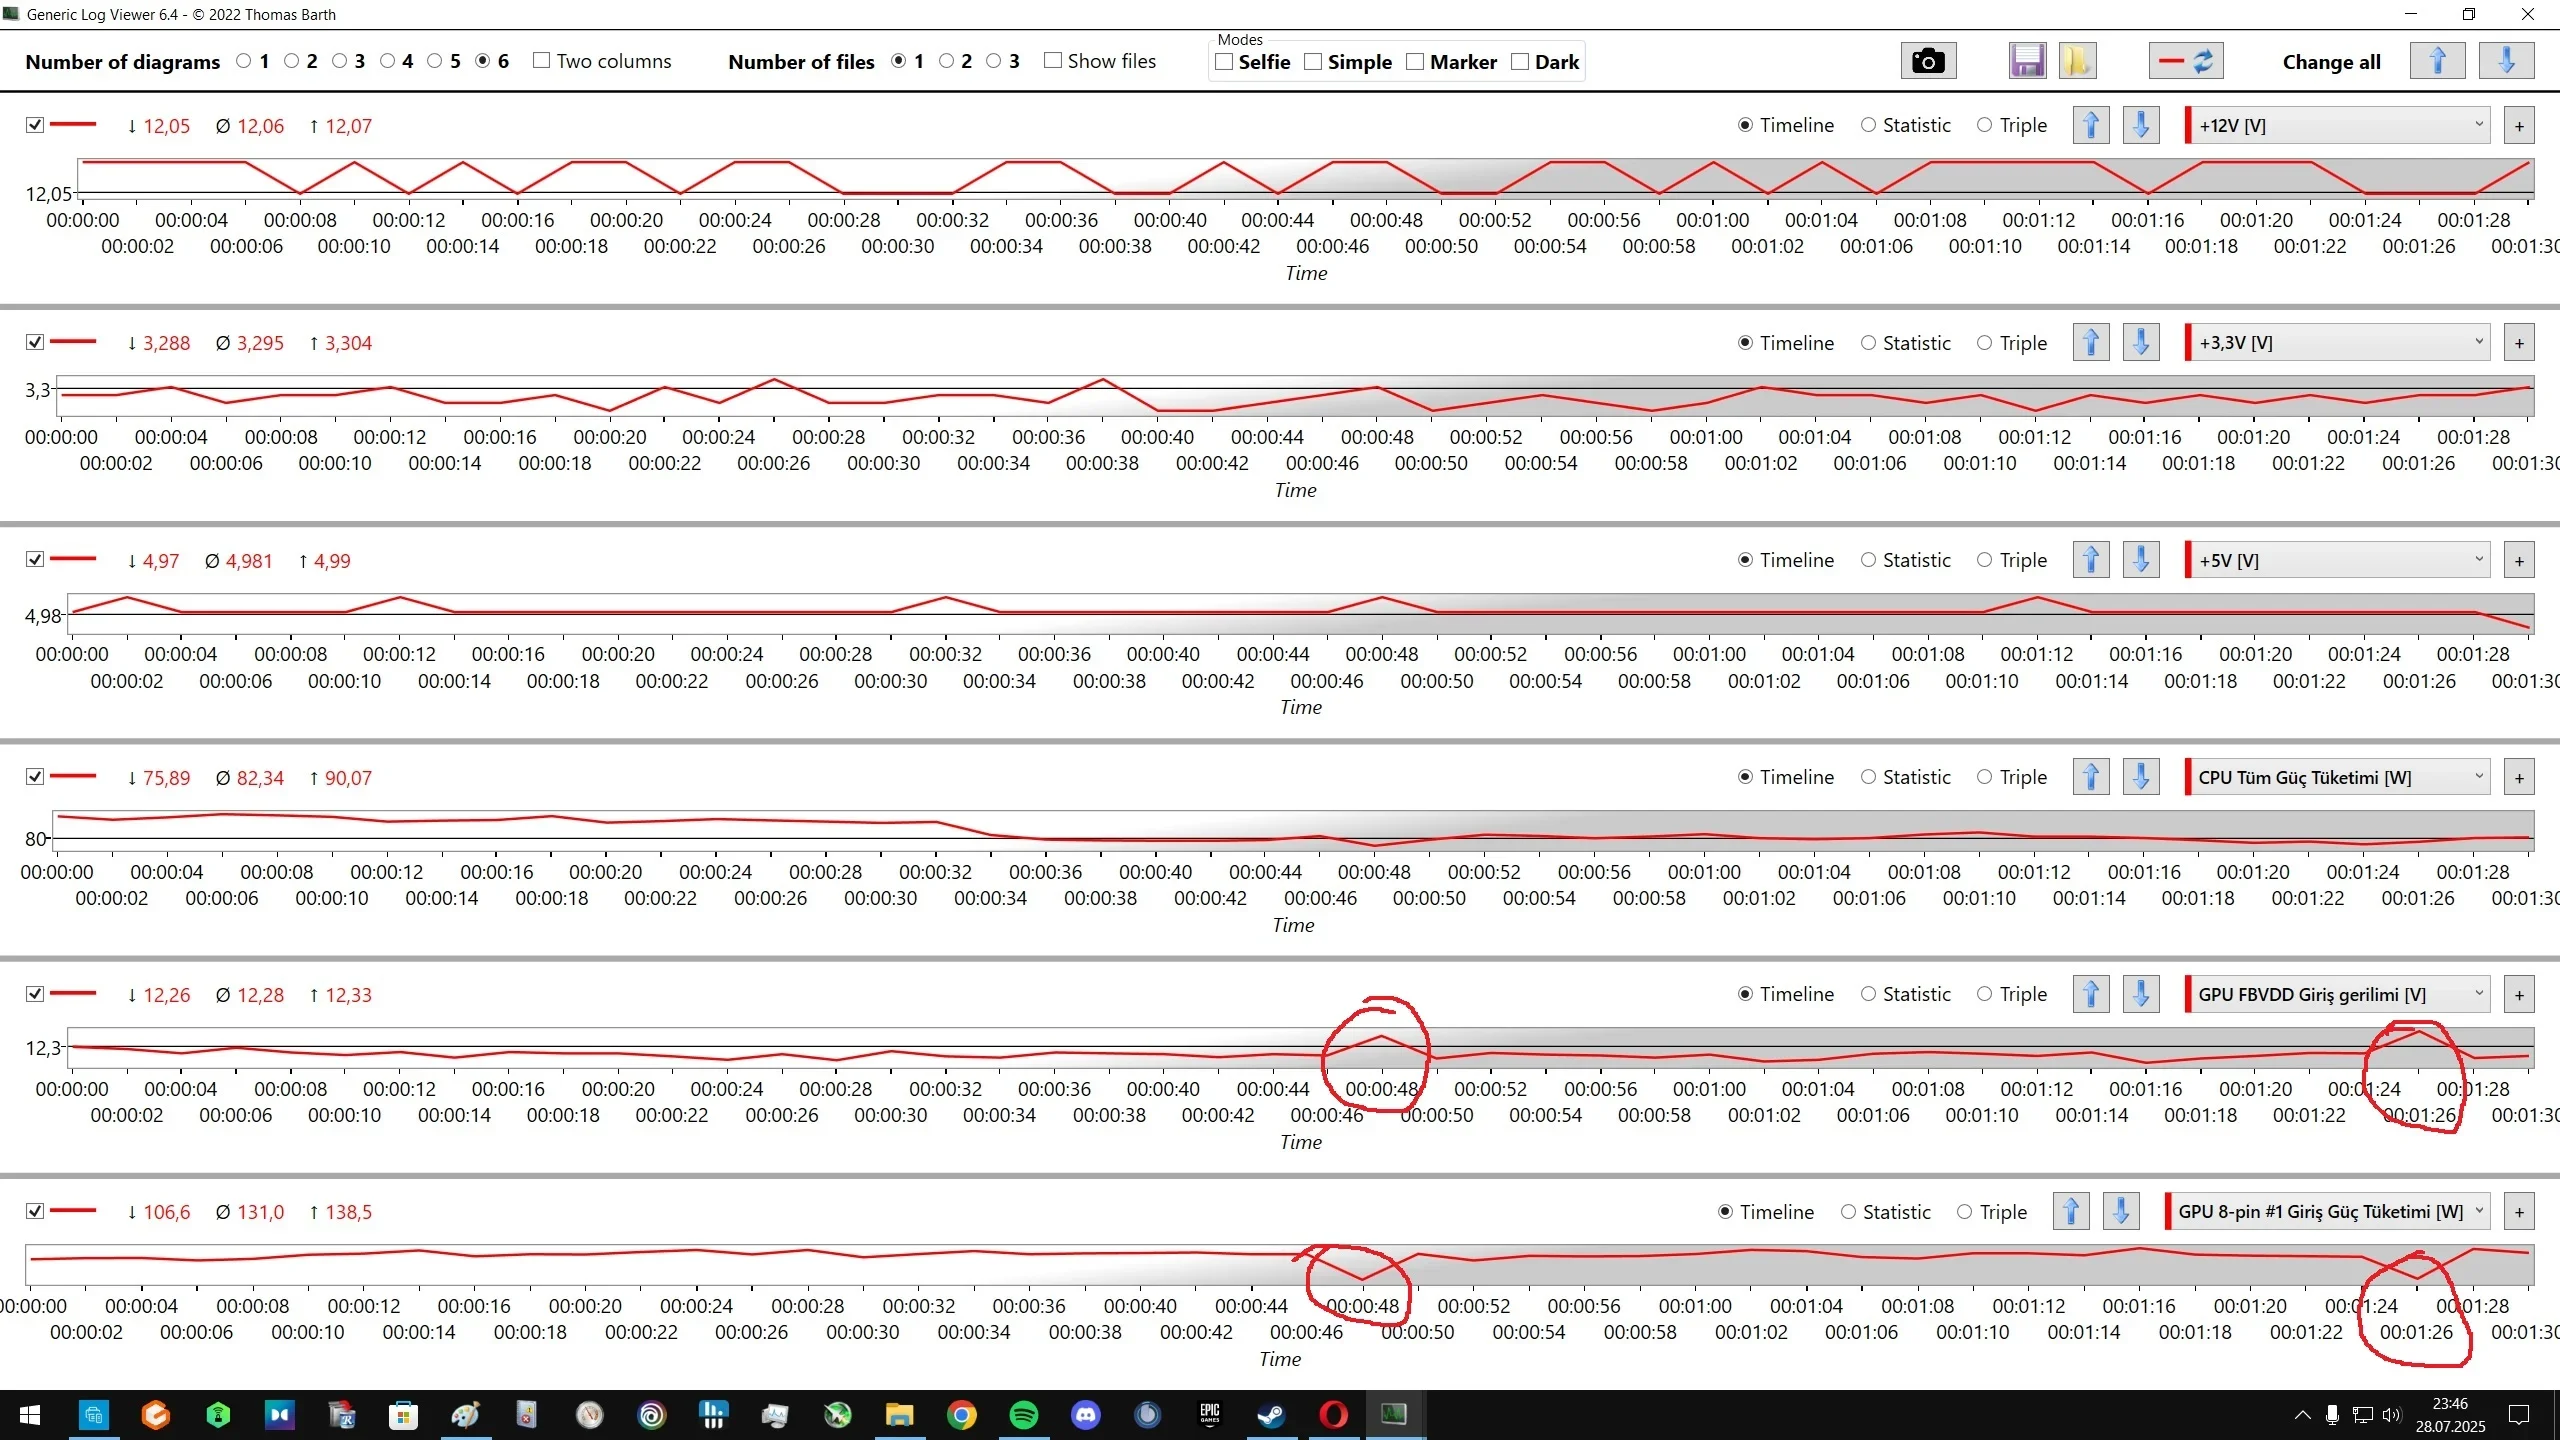The height and width of the screenshot is (1440, 2560).
Task: Tick the Two columns checkbox
Action: coord(542,61)
